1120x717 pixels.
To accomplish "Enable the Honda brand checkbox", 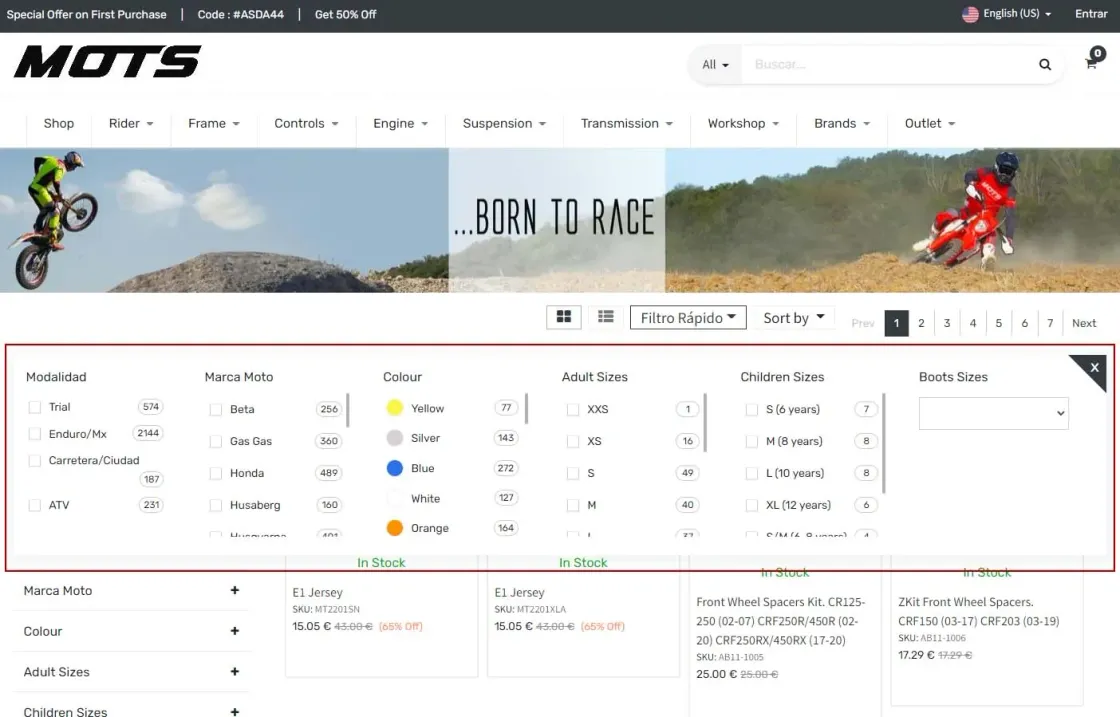I will pos(216,473).
